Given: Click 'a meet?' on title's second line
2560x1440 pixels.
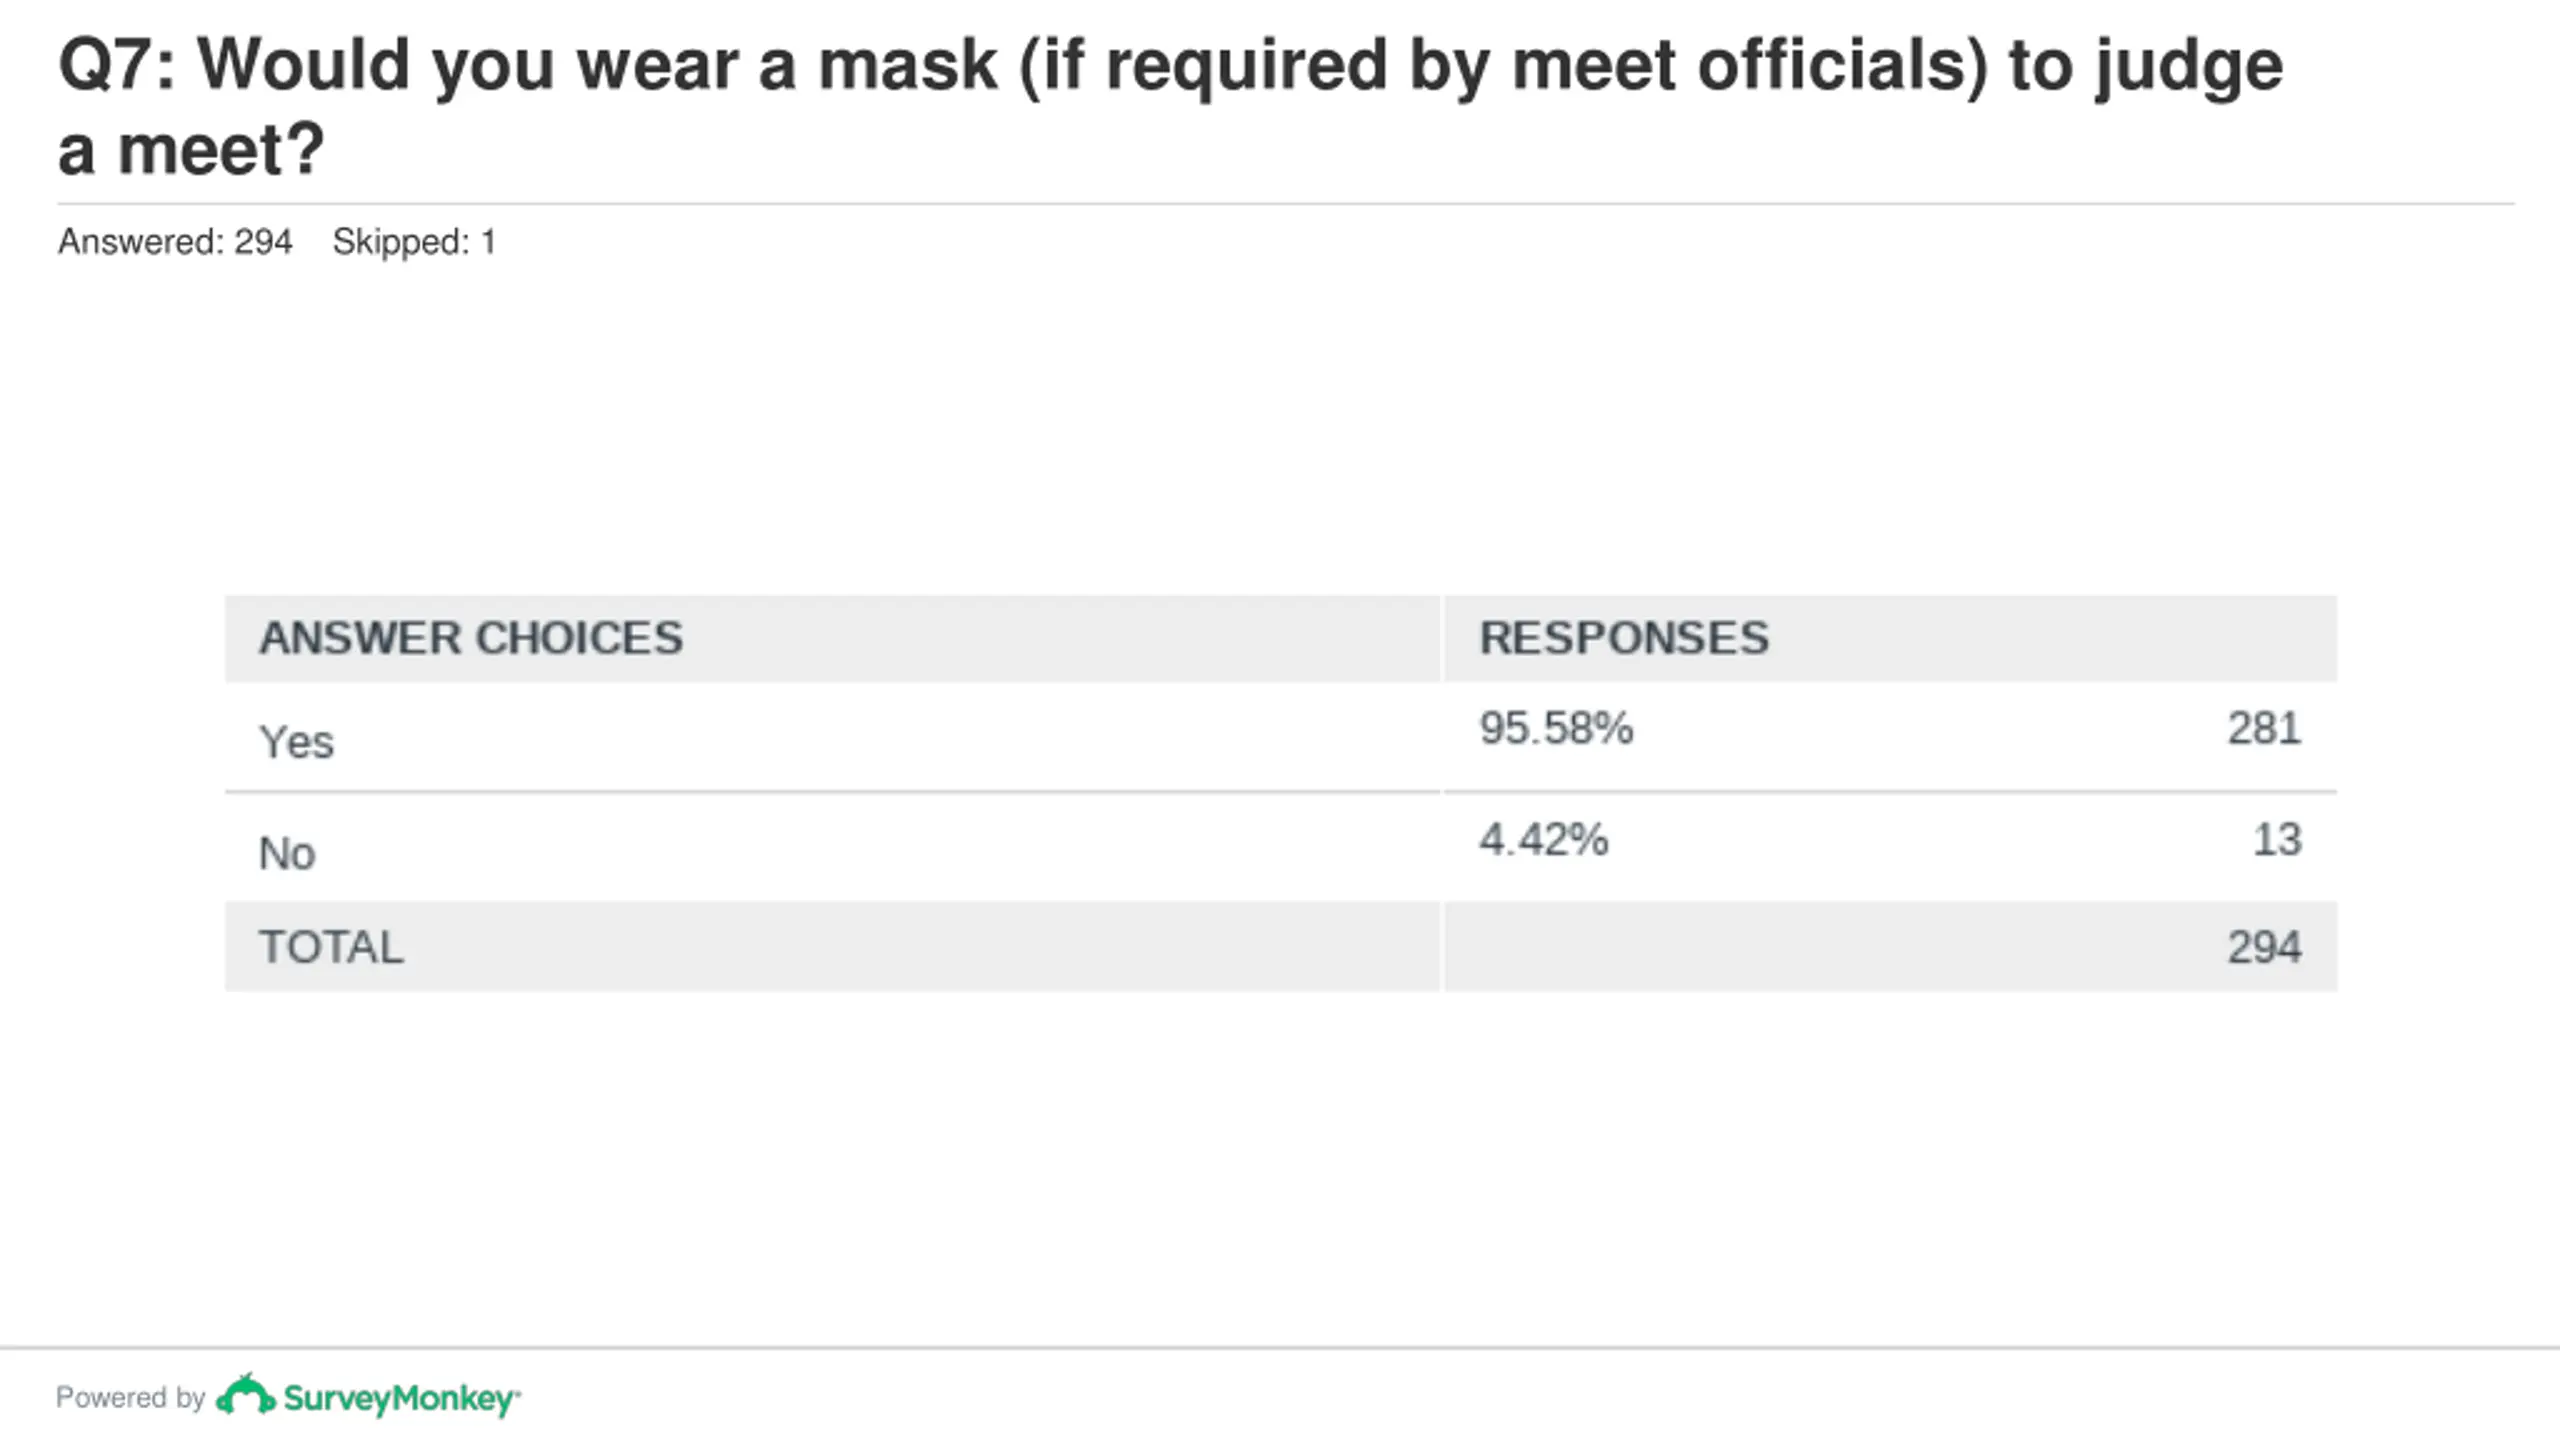Looking at the screenshot, I should (x=191, y=150).
